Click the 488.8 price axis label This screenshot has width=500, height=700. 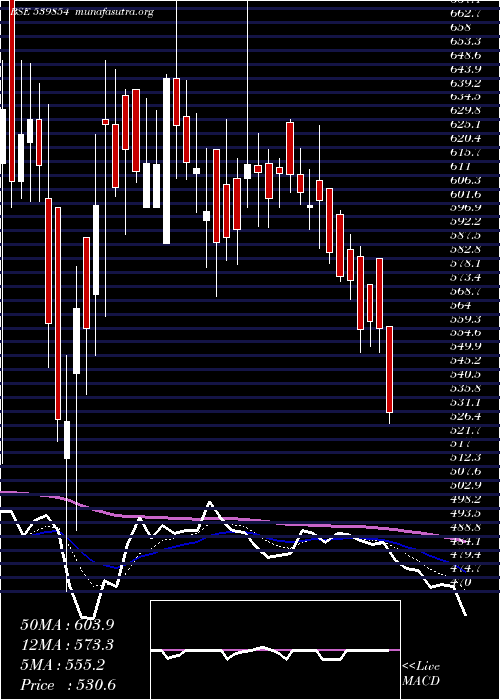tap(466, 528)
